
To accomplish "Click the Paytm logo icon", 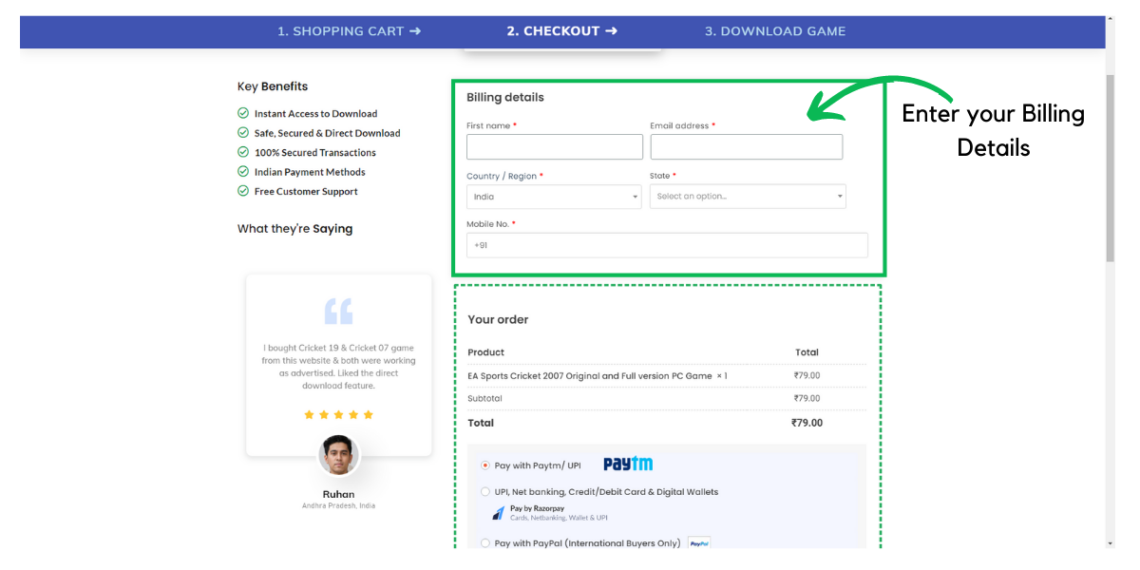I will click(628, 464).
